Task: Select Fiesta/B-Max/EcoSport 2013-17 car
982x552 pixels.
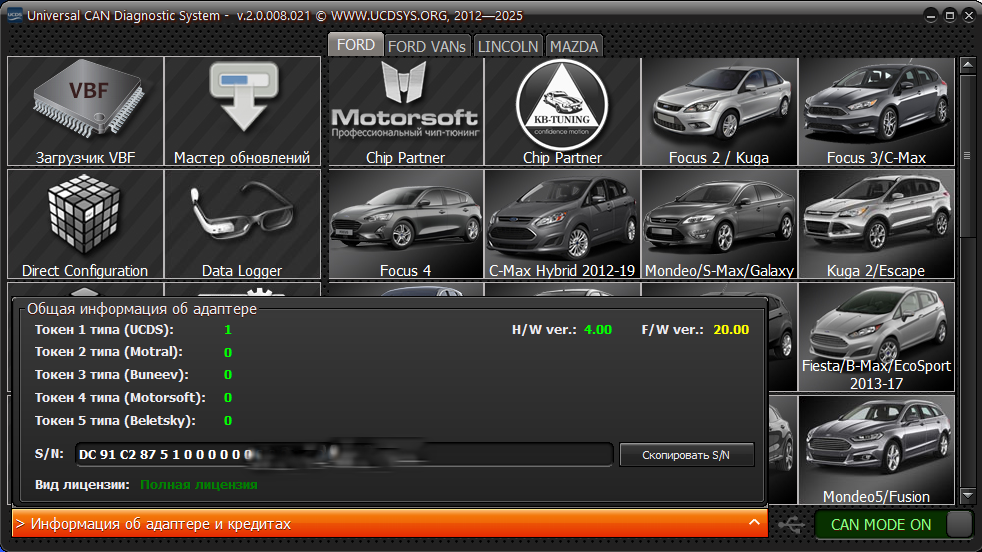Action: pyautogui.click(x=876, y=337)
